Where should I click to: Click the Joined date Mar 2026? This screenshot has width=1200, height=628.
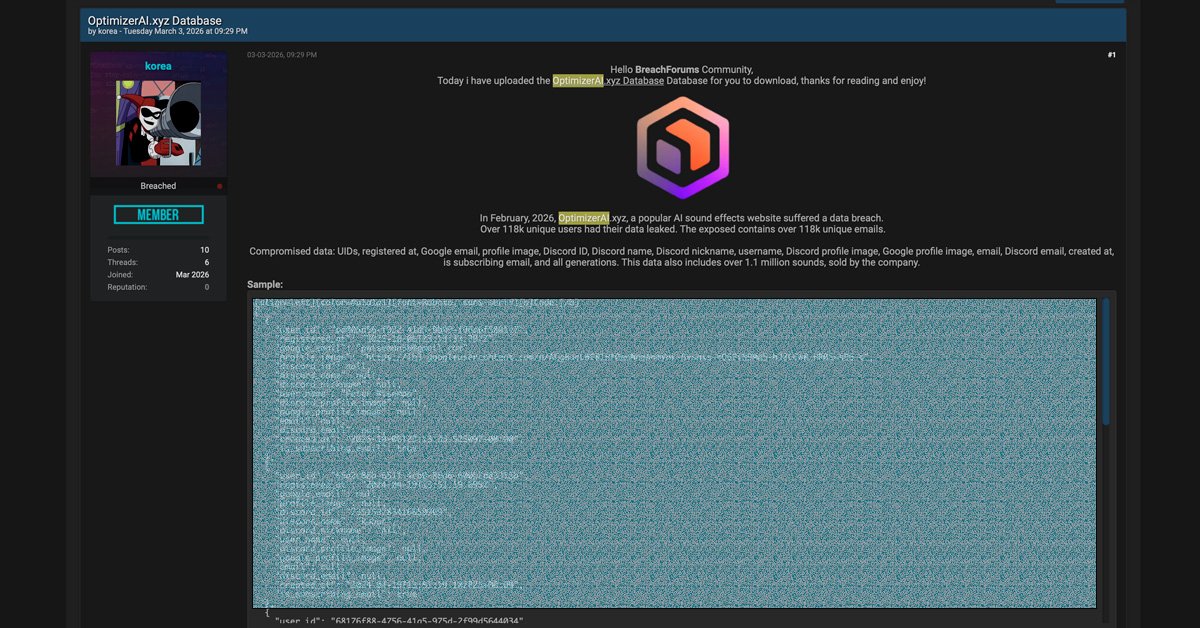coord(192,275)
